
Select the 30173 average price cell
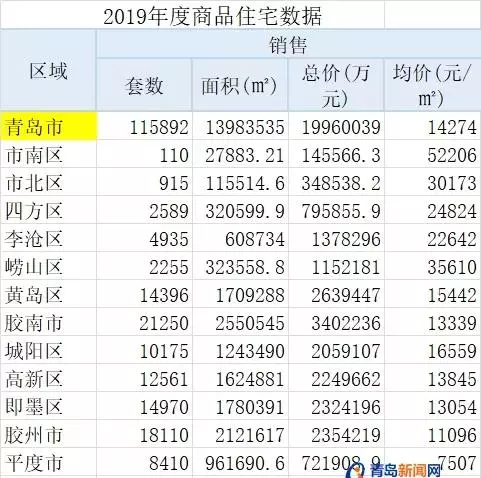[x=433, y=182]
